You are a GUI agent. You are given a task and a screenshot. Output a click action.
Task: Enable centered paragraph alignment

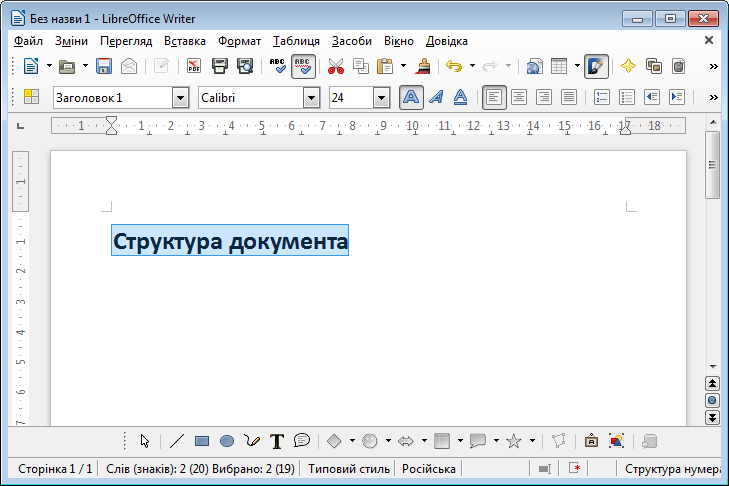pos(518,97)
